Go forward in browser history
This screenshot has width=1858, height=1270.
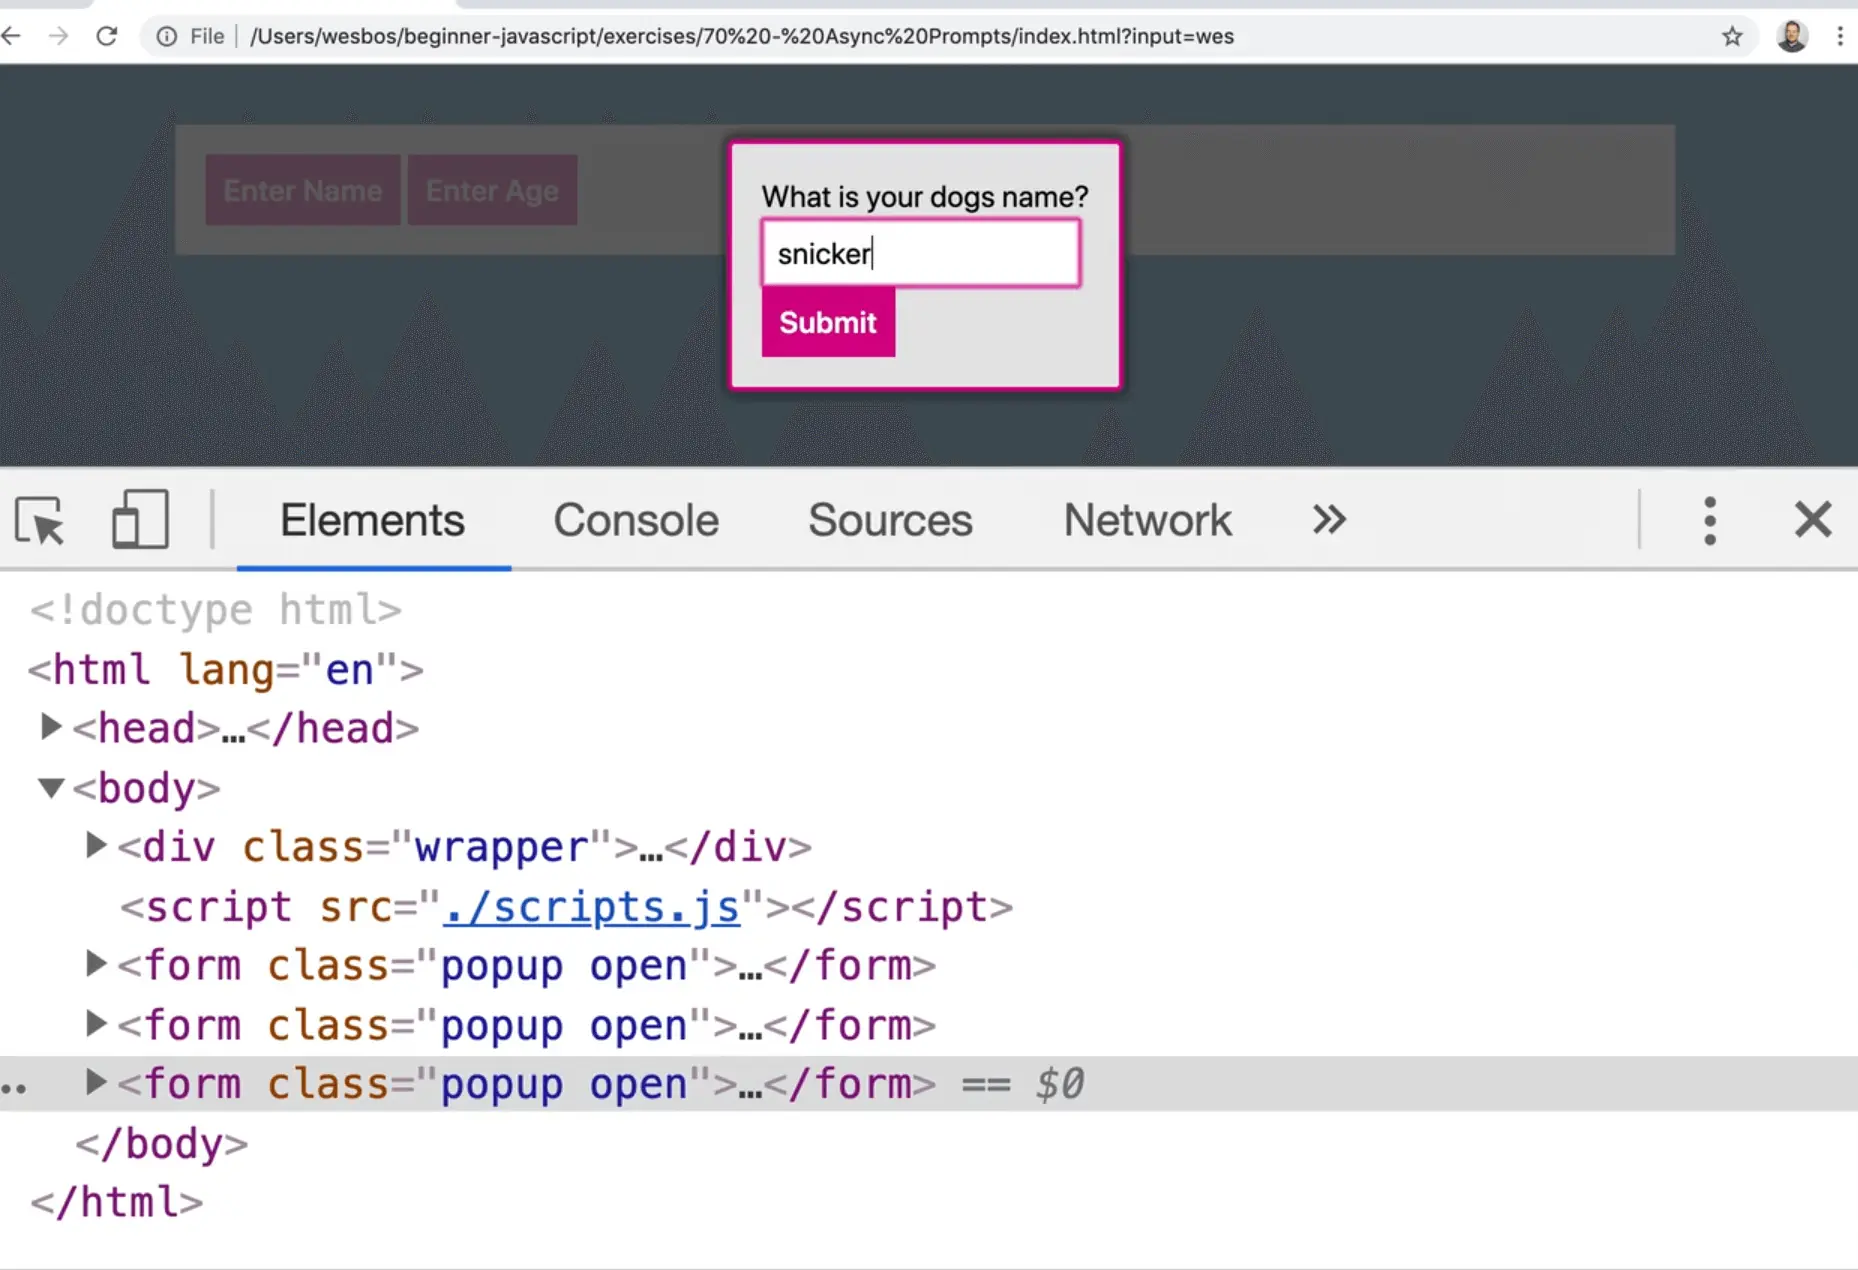(59, 37)
